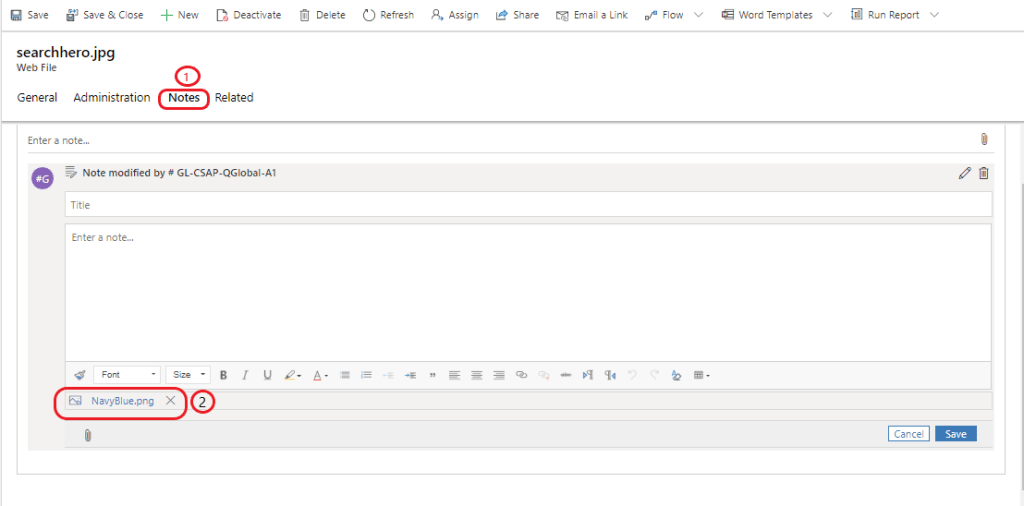Cancel the note editing

coord(908,434)
